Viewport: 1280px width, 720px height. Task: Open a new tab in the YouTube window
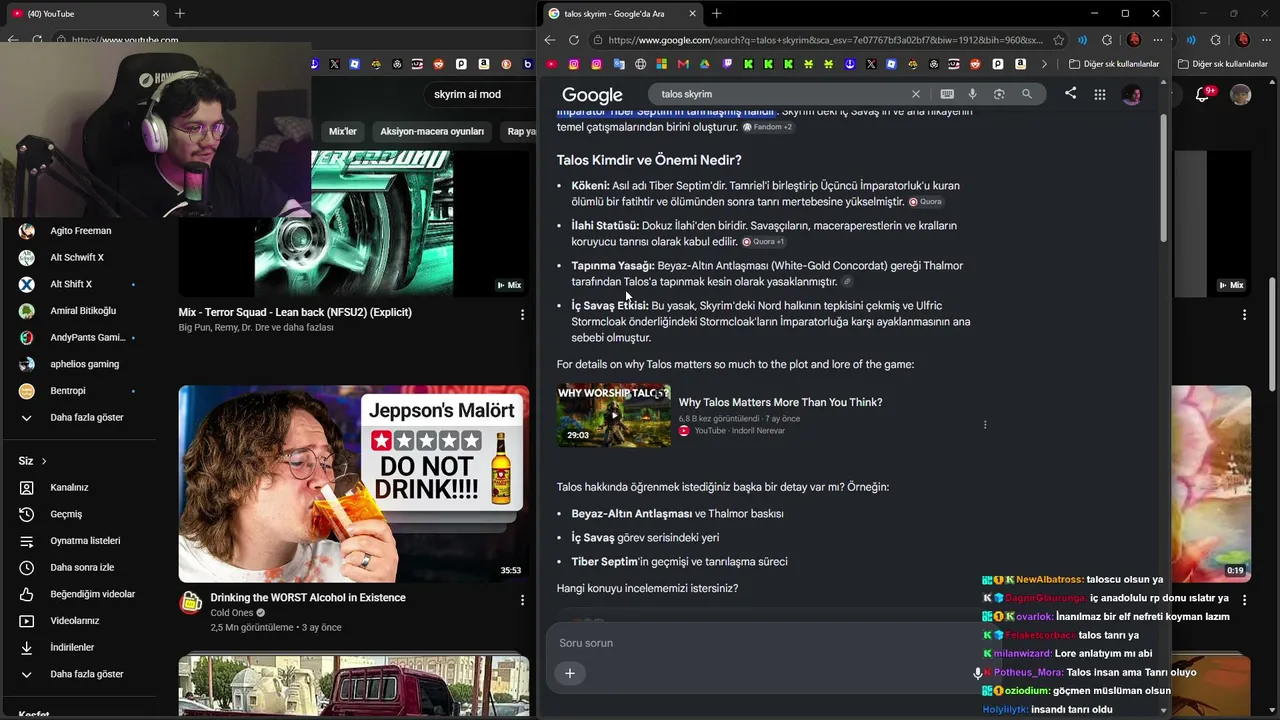[x=180, y=14]
